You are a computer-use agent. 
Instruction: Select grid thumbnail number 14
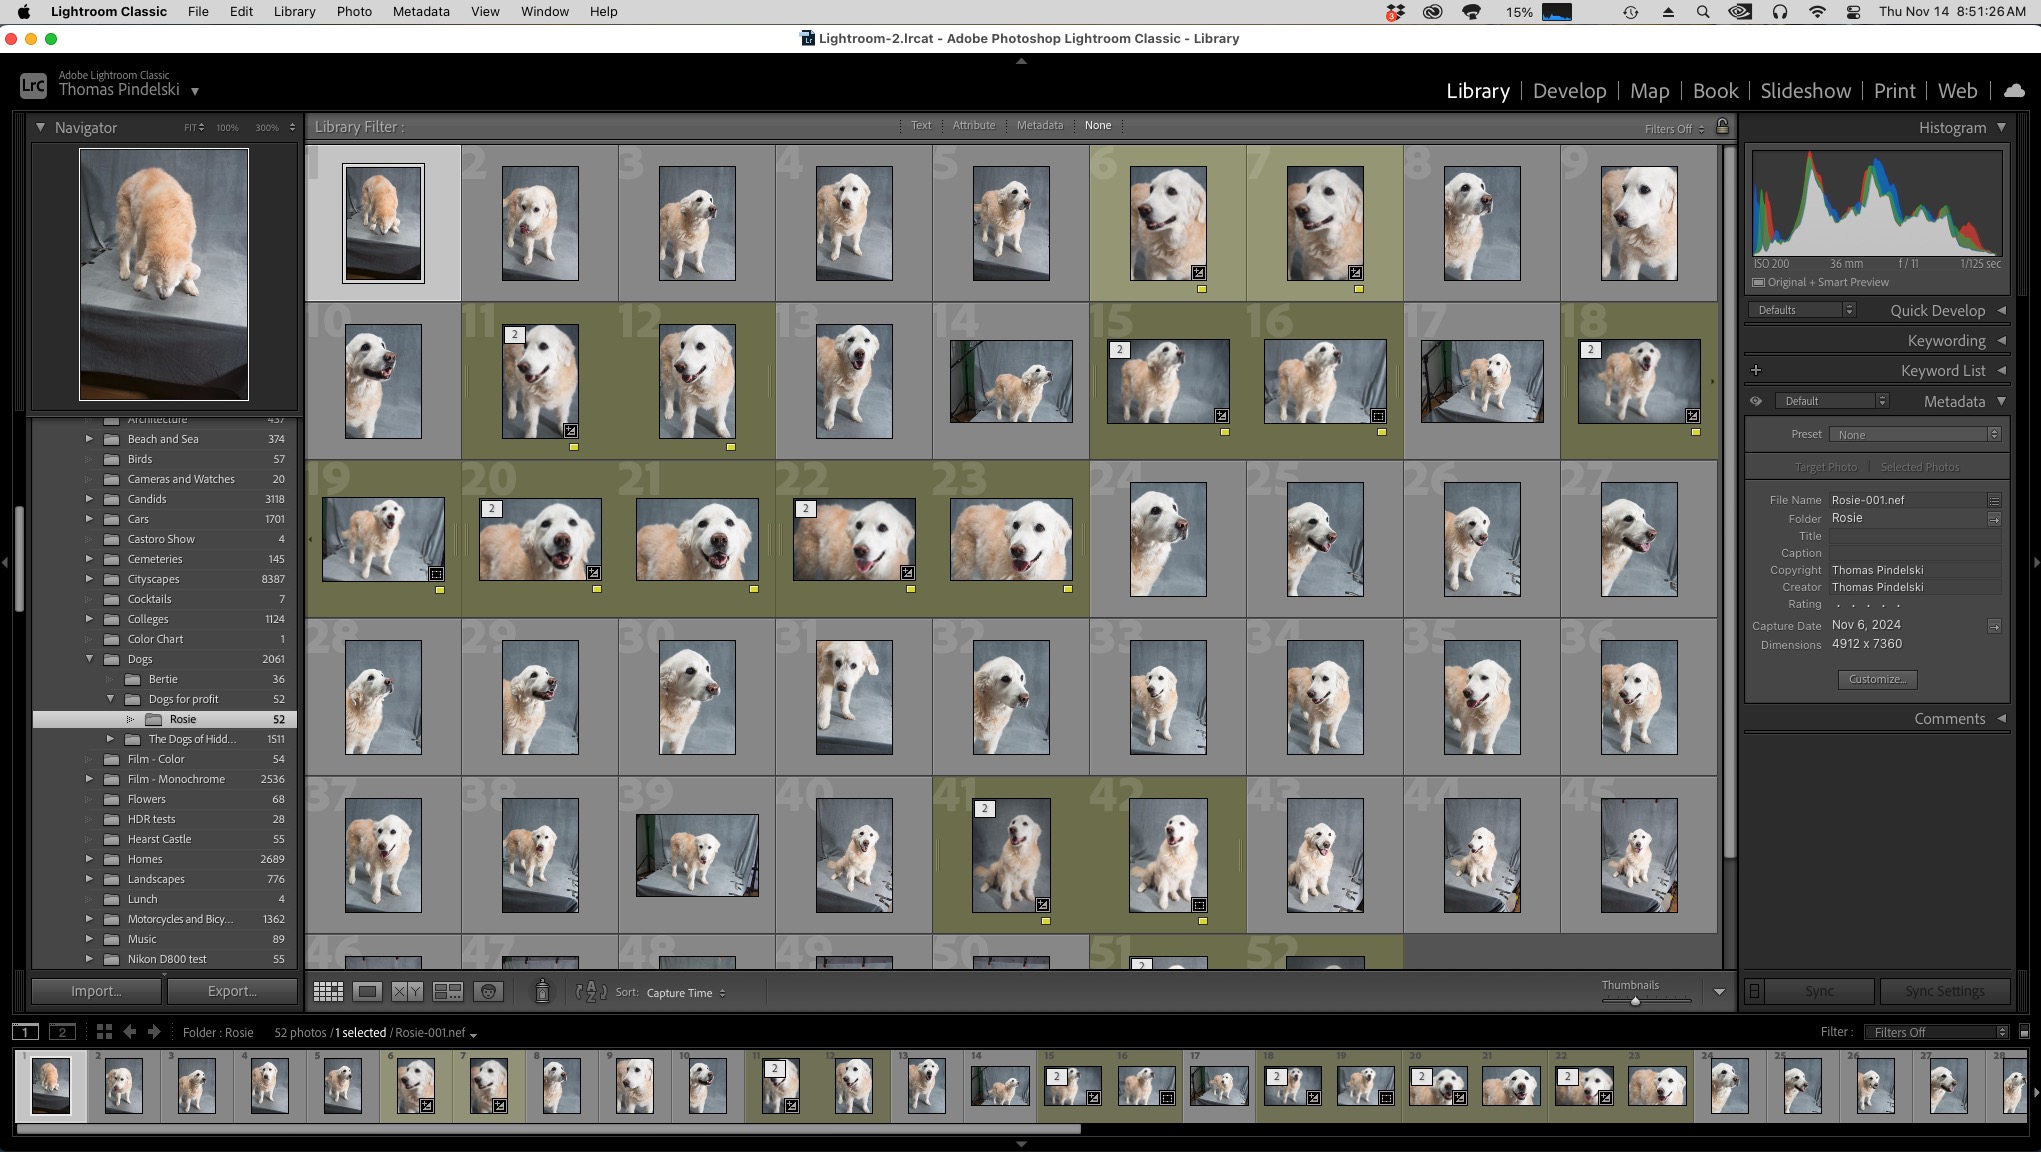point(1011,381)
